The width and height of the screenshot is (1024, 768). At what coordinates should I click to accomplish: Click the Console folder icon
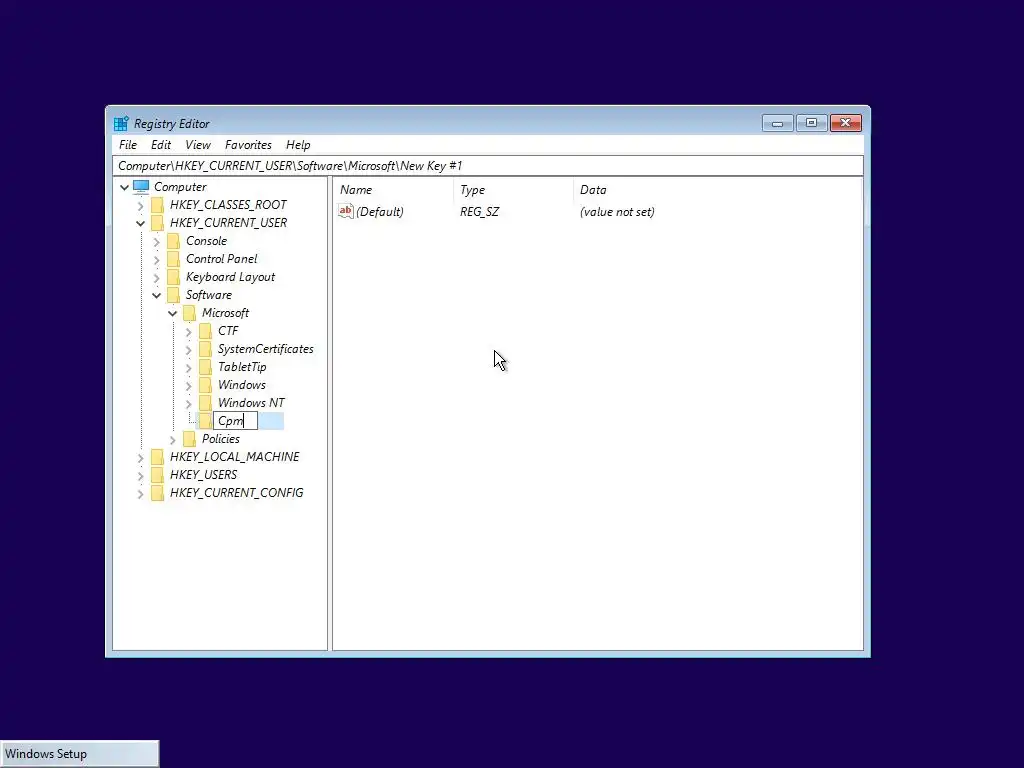(173, 241)
